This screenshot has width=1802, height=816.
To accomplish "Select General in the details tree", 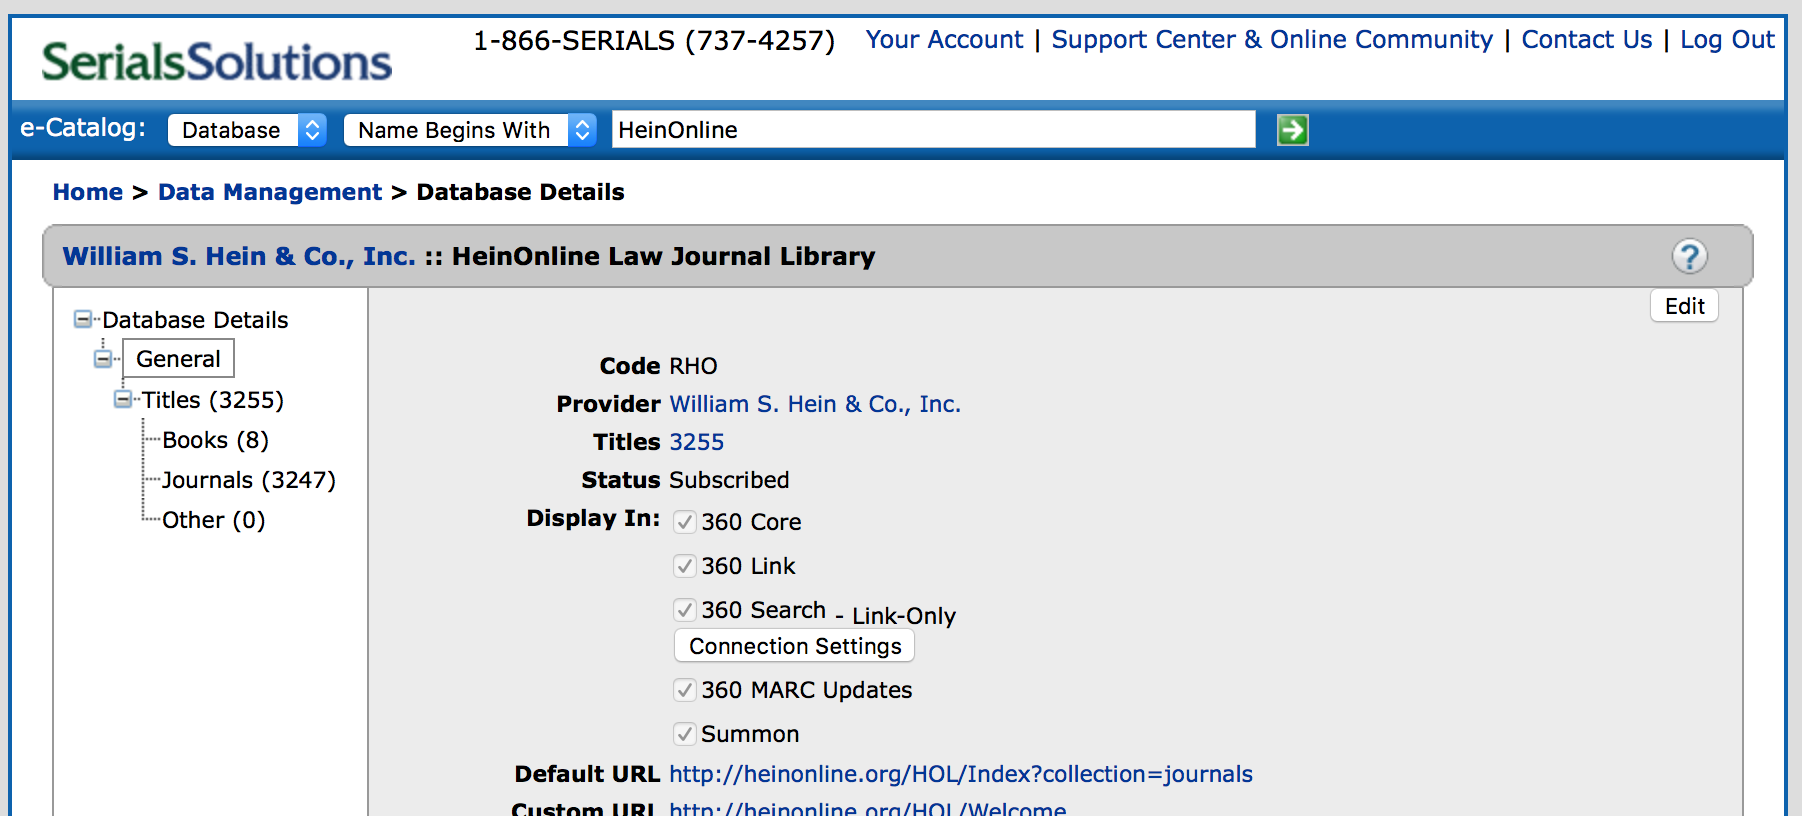I will pyautogui.click(x=178, y=359).
